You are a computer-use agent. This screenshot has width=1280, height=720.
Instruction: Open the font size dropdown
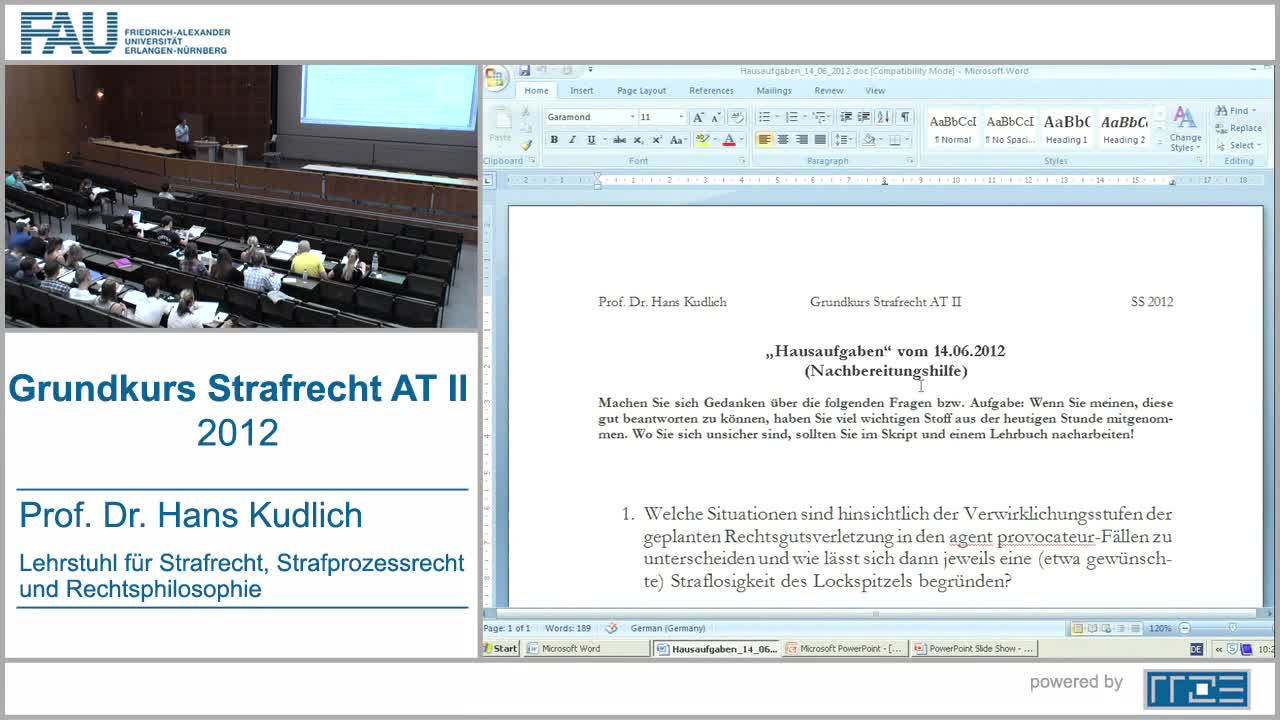[x=681, y=116]
